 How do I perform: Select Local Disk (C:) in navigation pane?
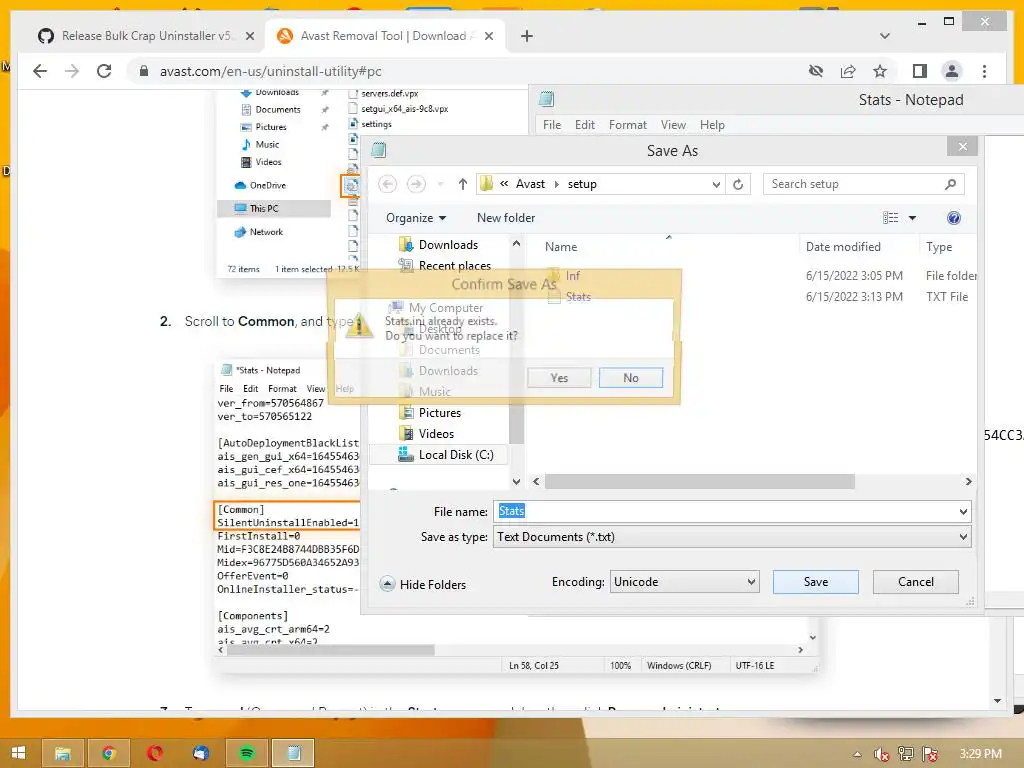(456, 455)
